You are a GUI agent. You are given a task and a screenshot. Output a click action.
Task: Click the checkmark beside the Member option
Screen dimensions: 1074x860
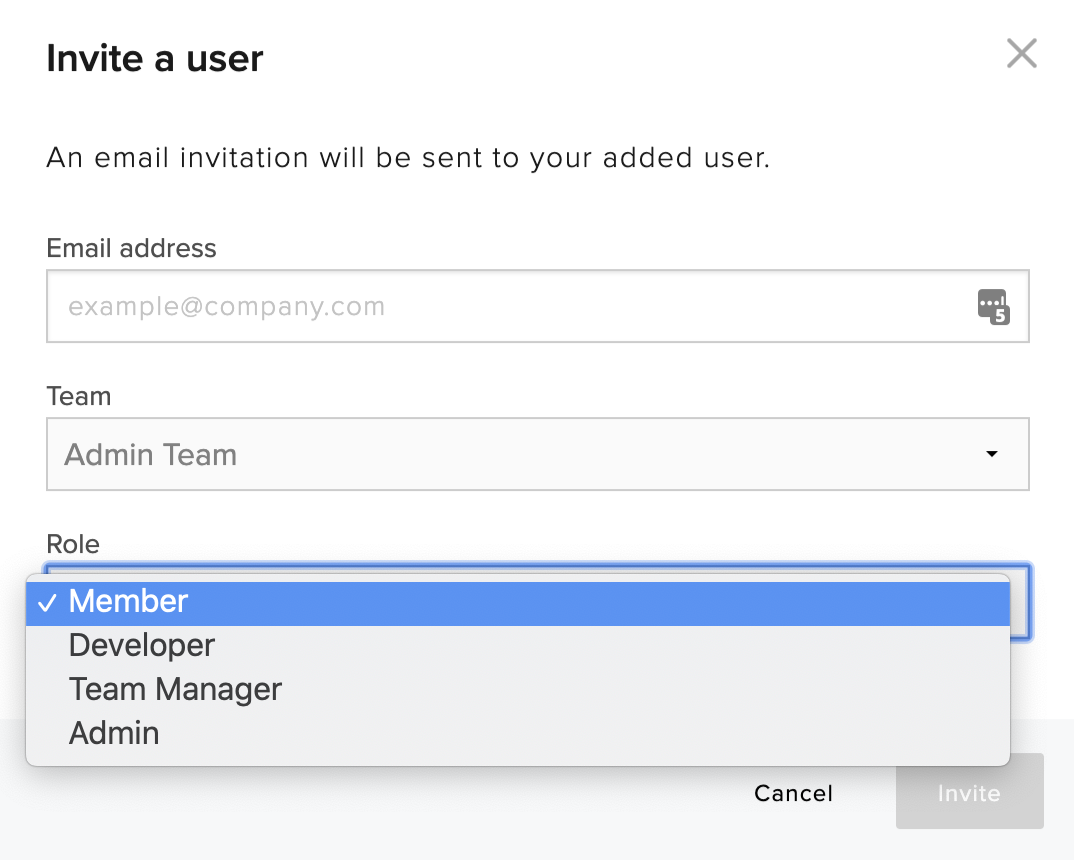(x=47, y=603)
